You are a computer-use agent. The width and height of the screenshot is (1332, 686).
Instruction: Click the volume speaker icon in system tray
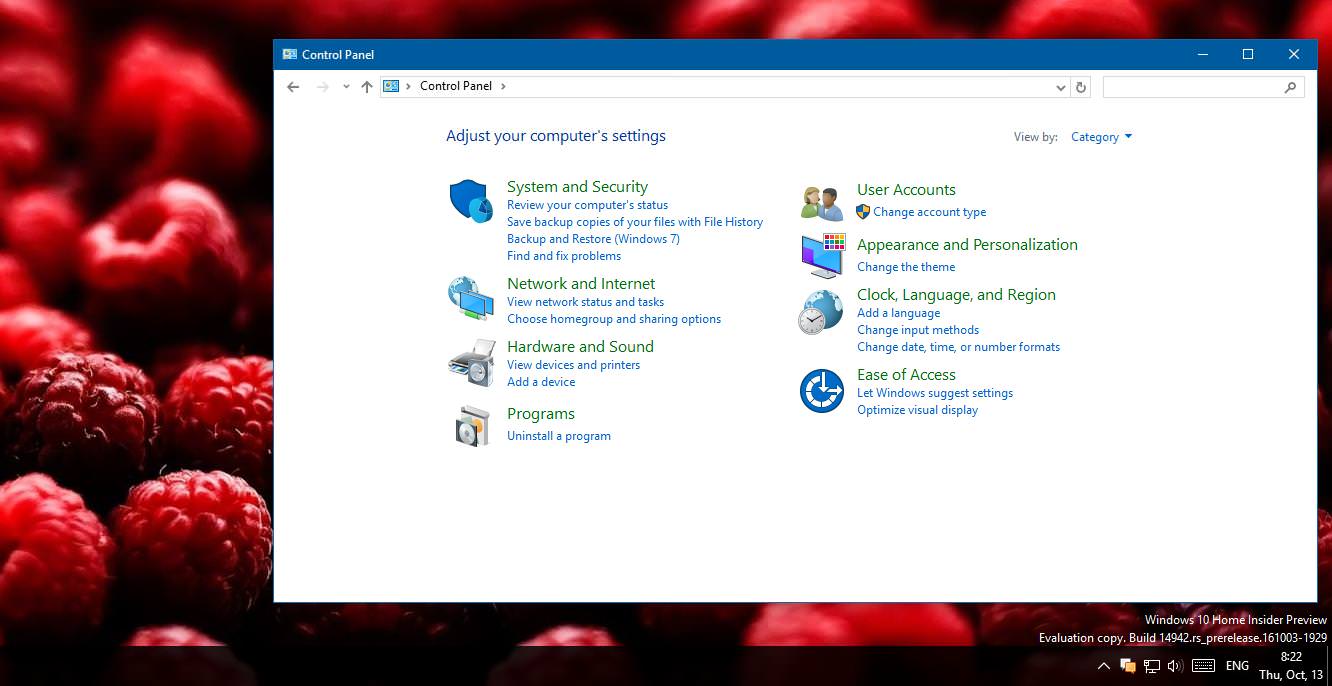pos(1175,666)
